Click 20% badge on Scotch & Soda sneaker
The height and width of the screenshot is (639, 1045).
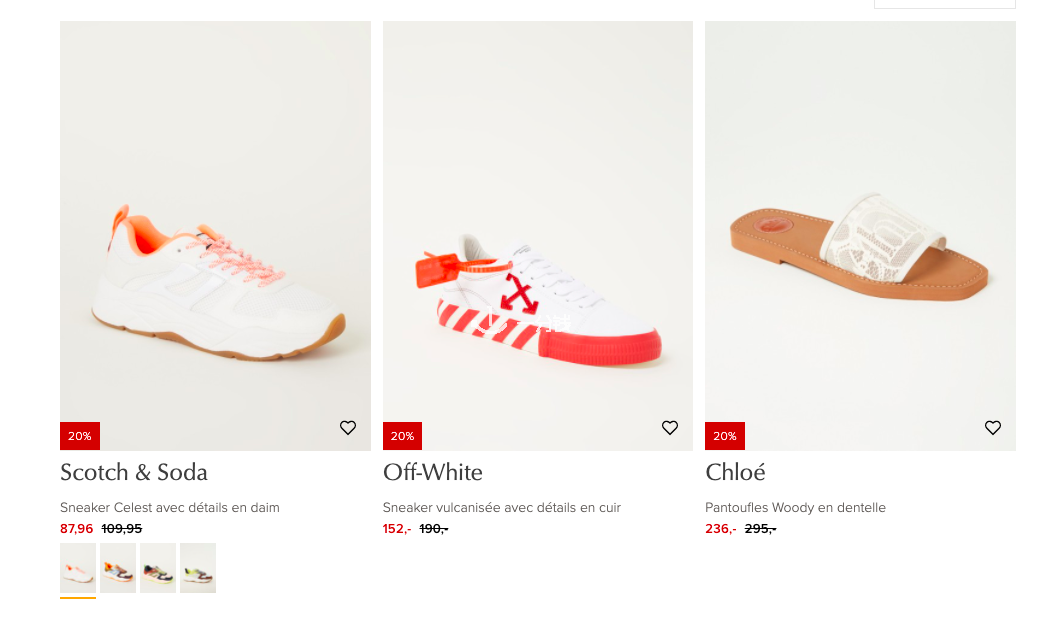(80, 436)
